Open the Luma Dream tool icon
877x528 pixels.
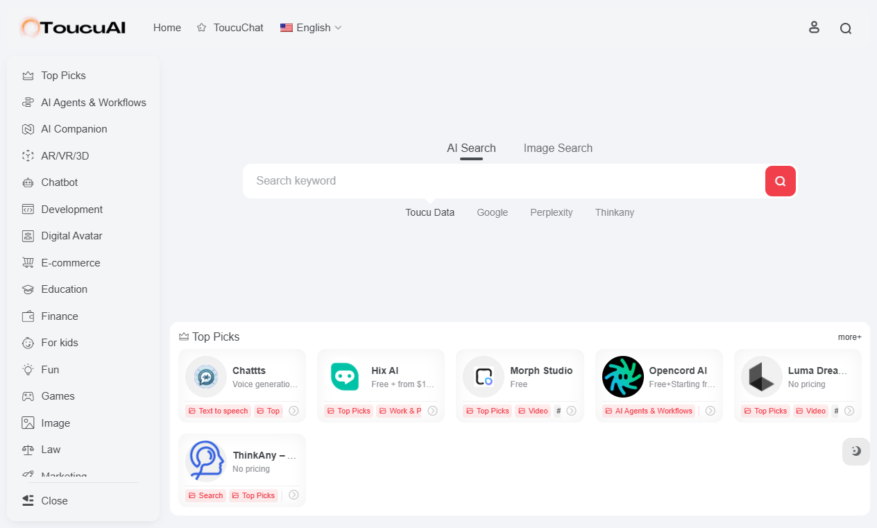tap(761, 377)
